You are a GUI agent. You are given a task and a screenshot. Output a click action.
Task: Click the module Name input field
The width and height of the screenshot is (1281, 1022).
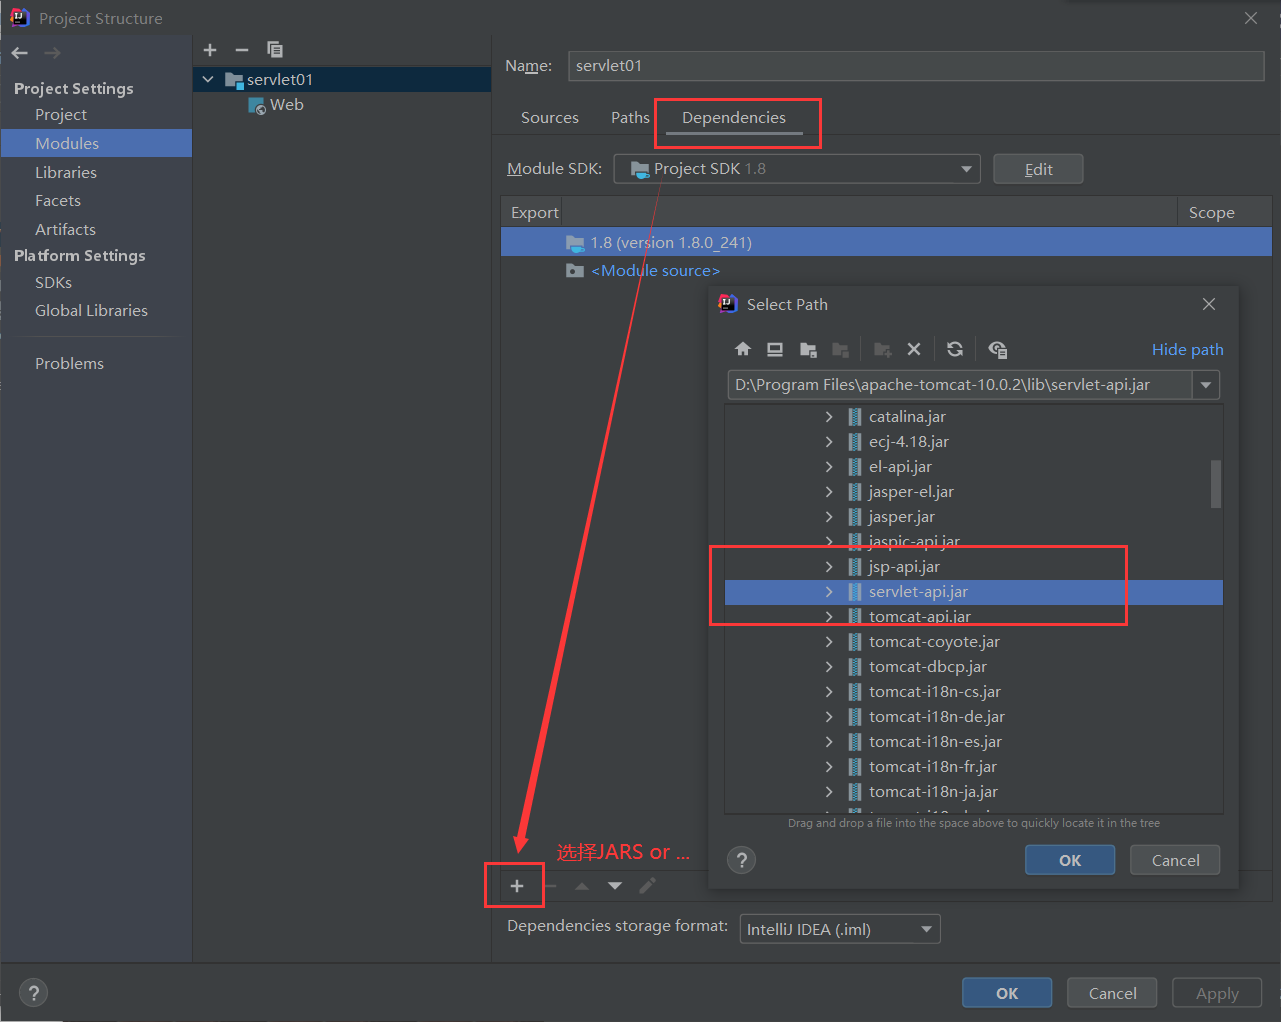[916, 66]
